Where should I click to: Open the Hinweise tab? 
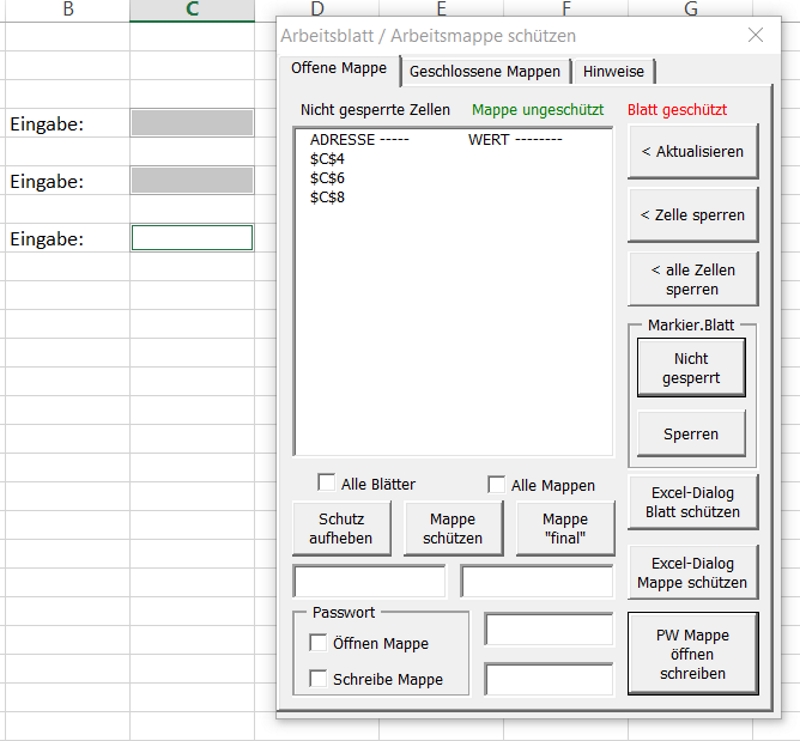(x=615, y=72)
